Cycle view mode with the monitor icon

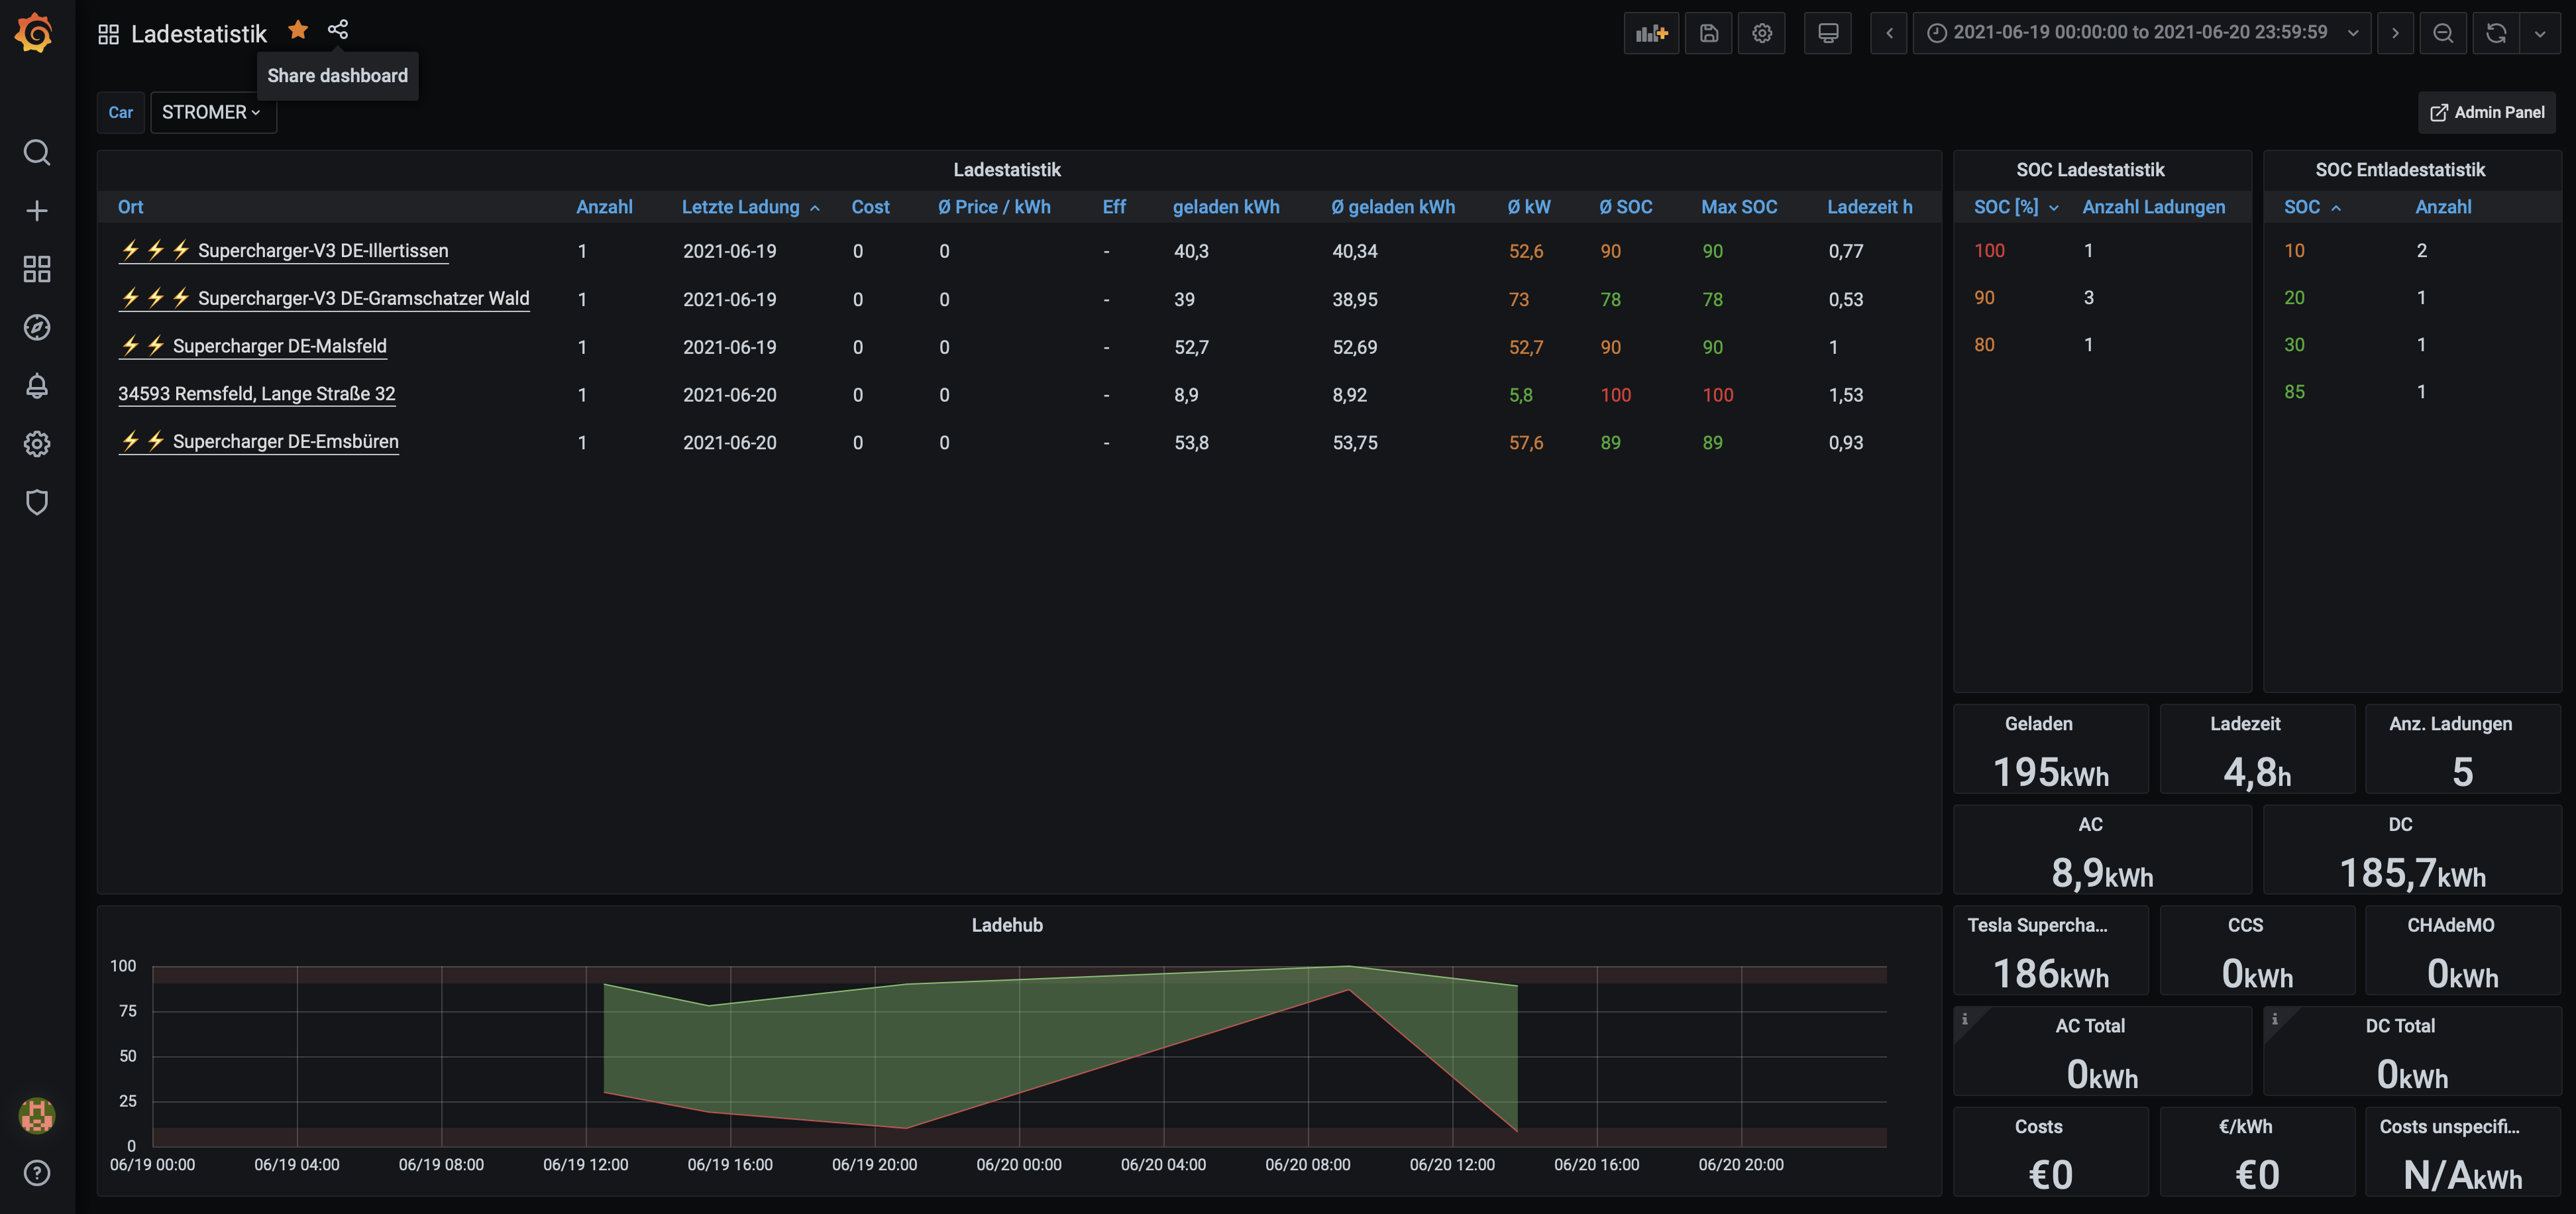1827,33
